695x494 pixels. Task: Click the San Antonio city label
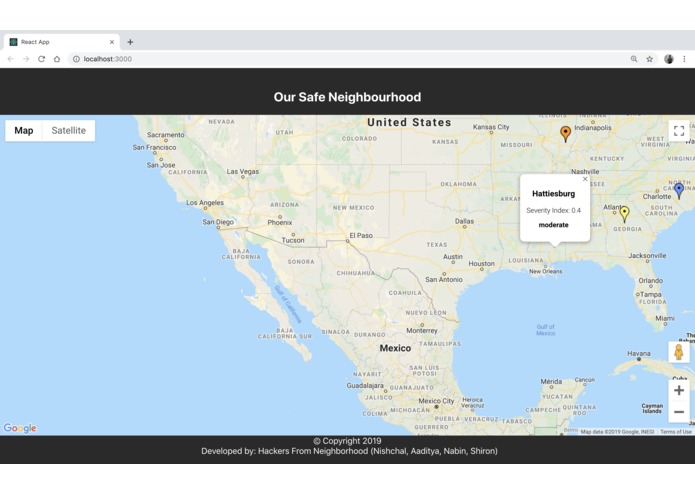[444, 280]
